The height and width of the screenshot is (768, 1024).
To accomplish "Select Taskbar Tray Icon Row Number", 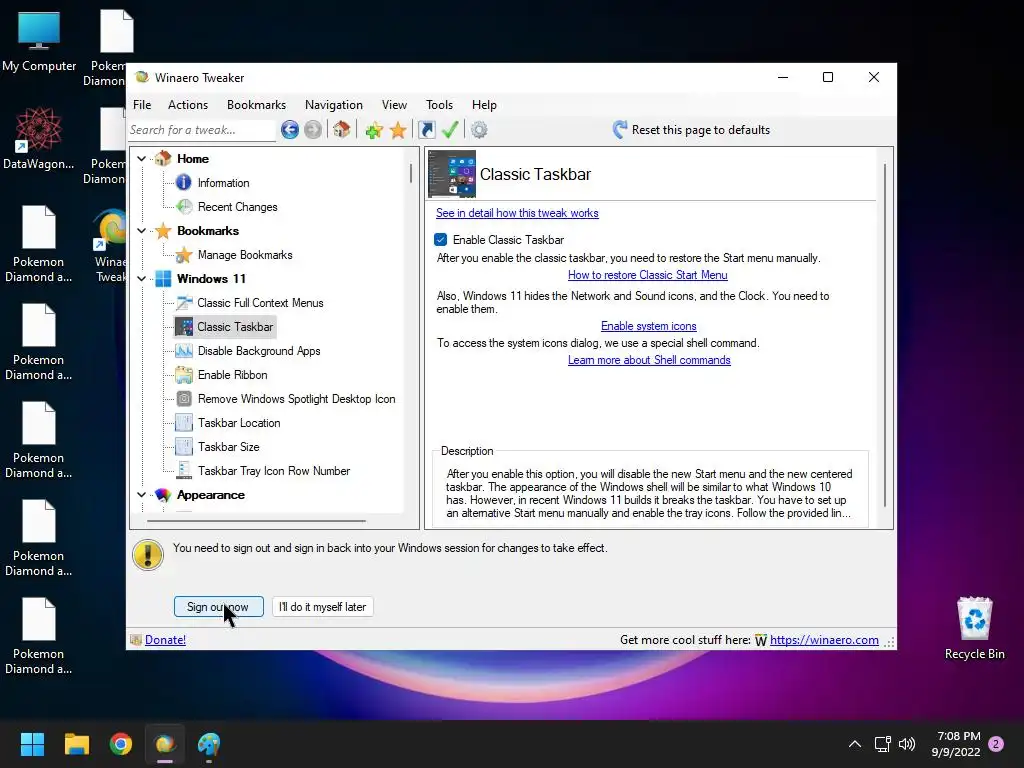I will [274, 471].
